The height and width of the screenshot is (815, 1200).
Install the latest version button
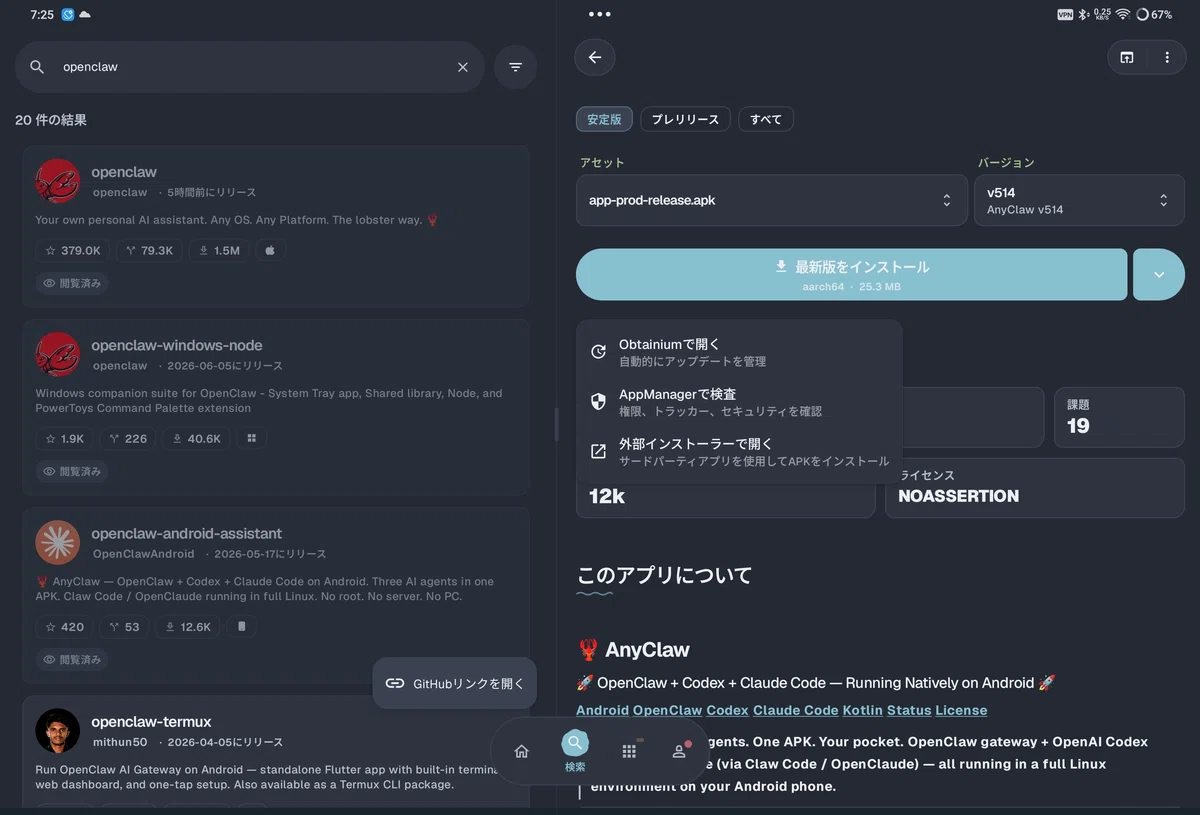tap(852, 274)
